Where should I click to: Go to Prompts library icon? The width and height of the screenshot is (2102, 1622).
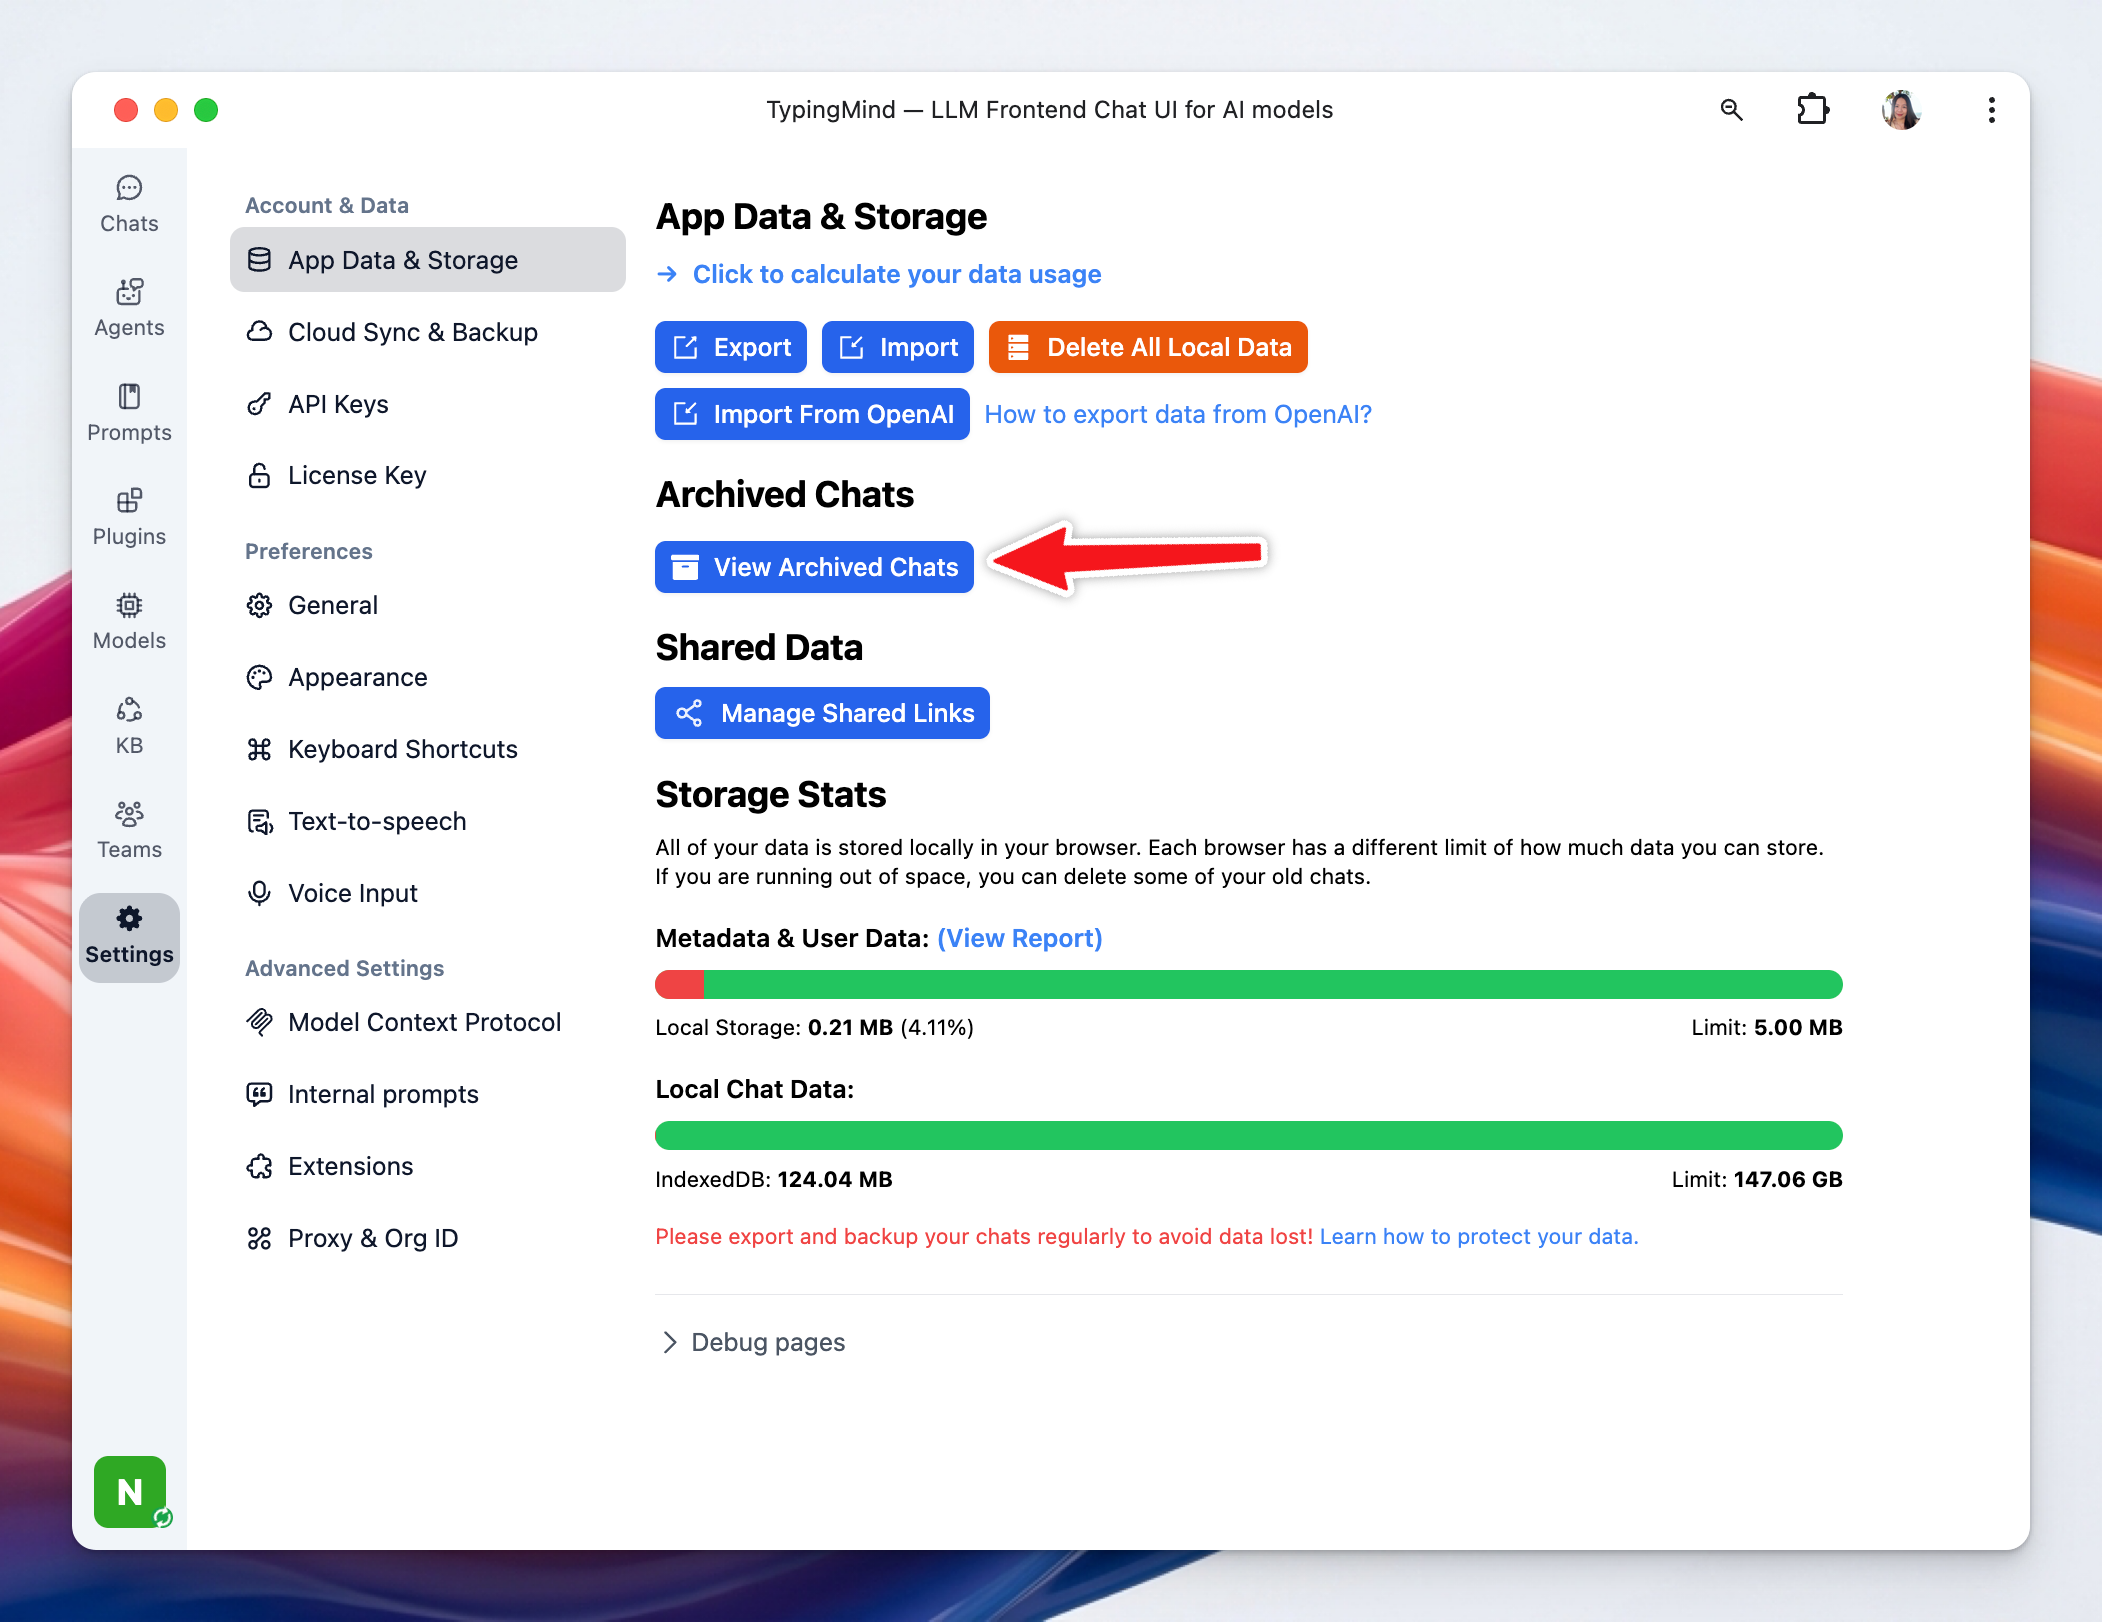click(129, 412)
